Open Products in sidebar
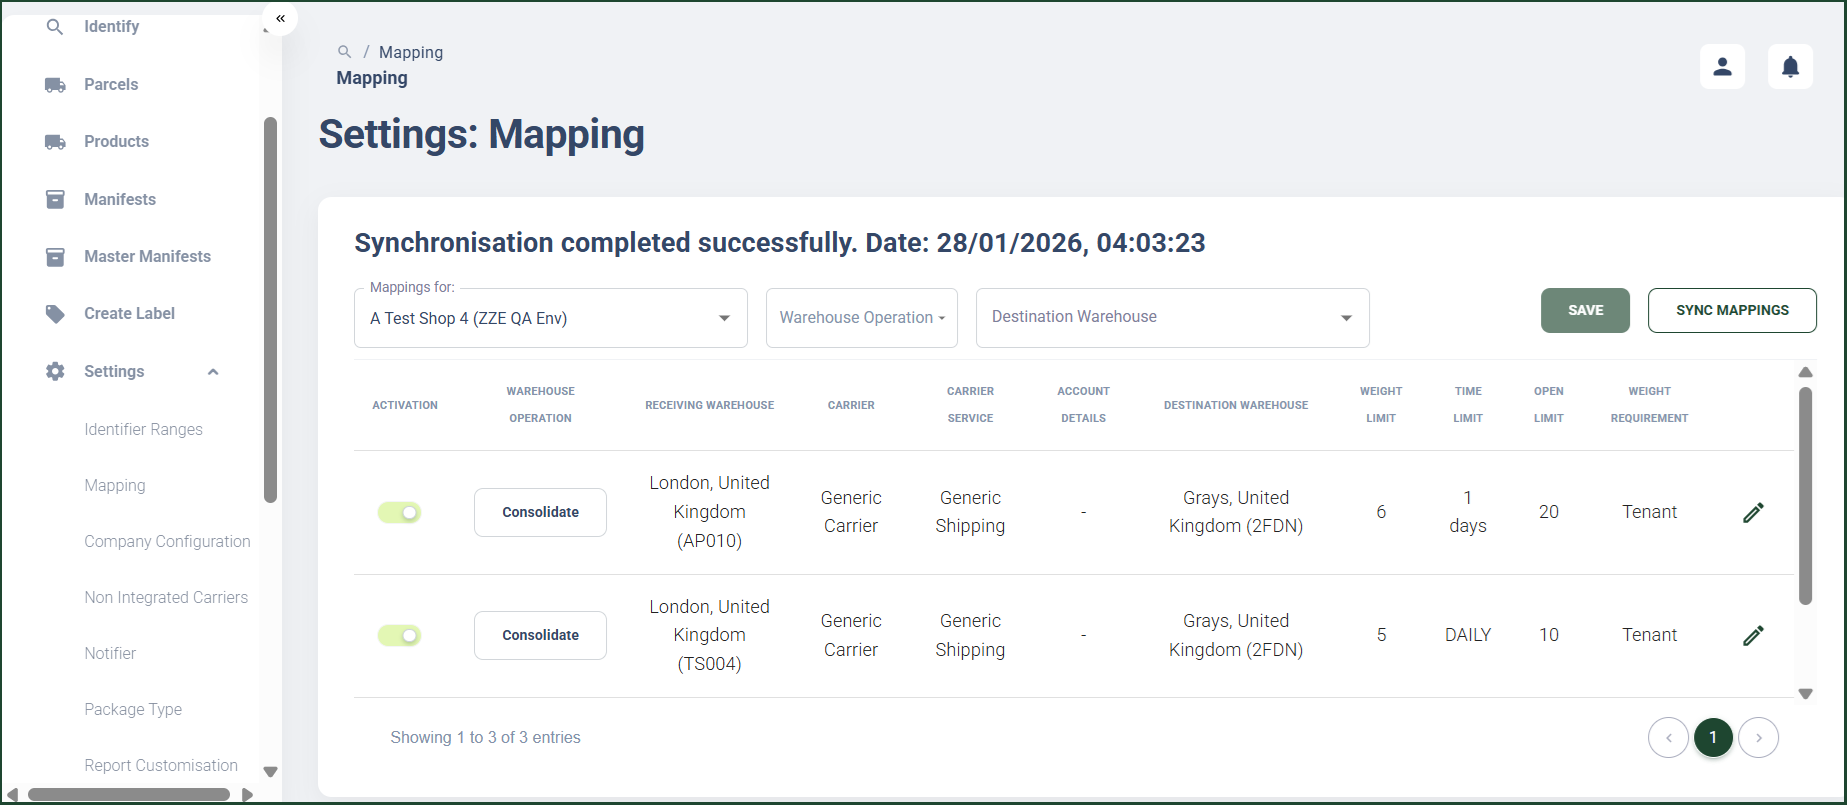Screen dimensions: 1847x805 click(116, 142)
